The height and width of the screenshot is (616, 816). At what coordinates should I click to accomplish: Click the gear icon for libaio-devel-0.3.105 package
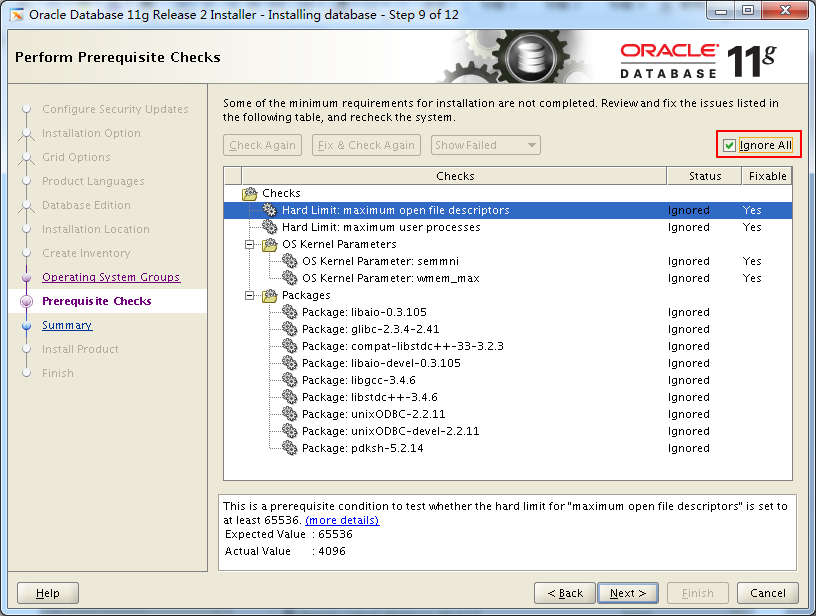[x=289, y=363]
